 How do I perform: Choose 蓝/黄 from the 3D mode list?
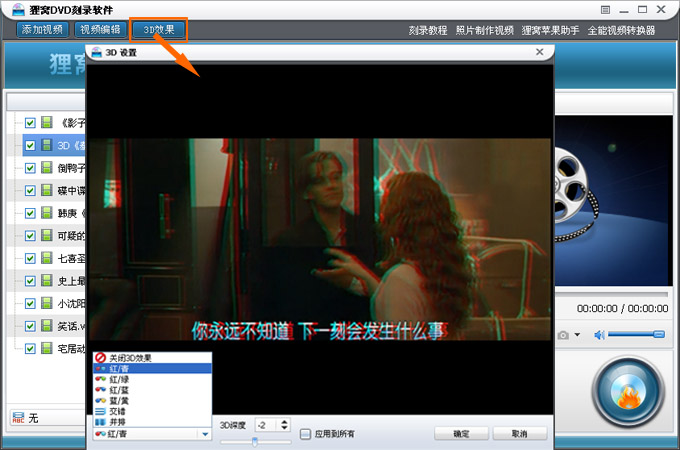[152, 400]
